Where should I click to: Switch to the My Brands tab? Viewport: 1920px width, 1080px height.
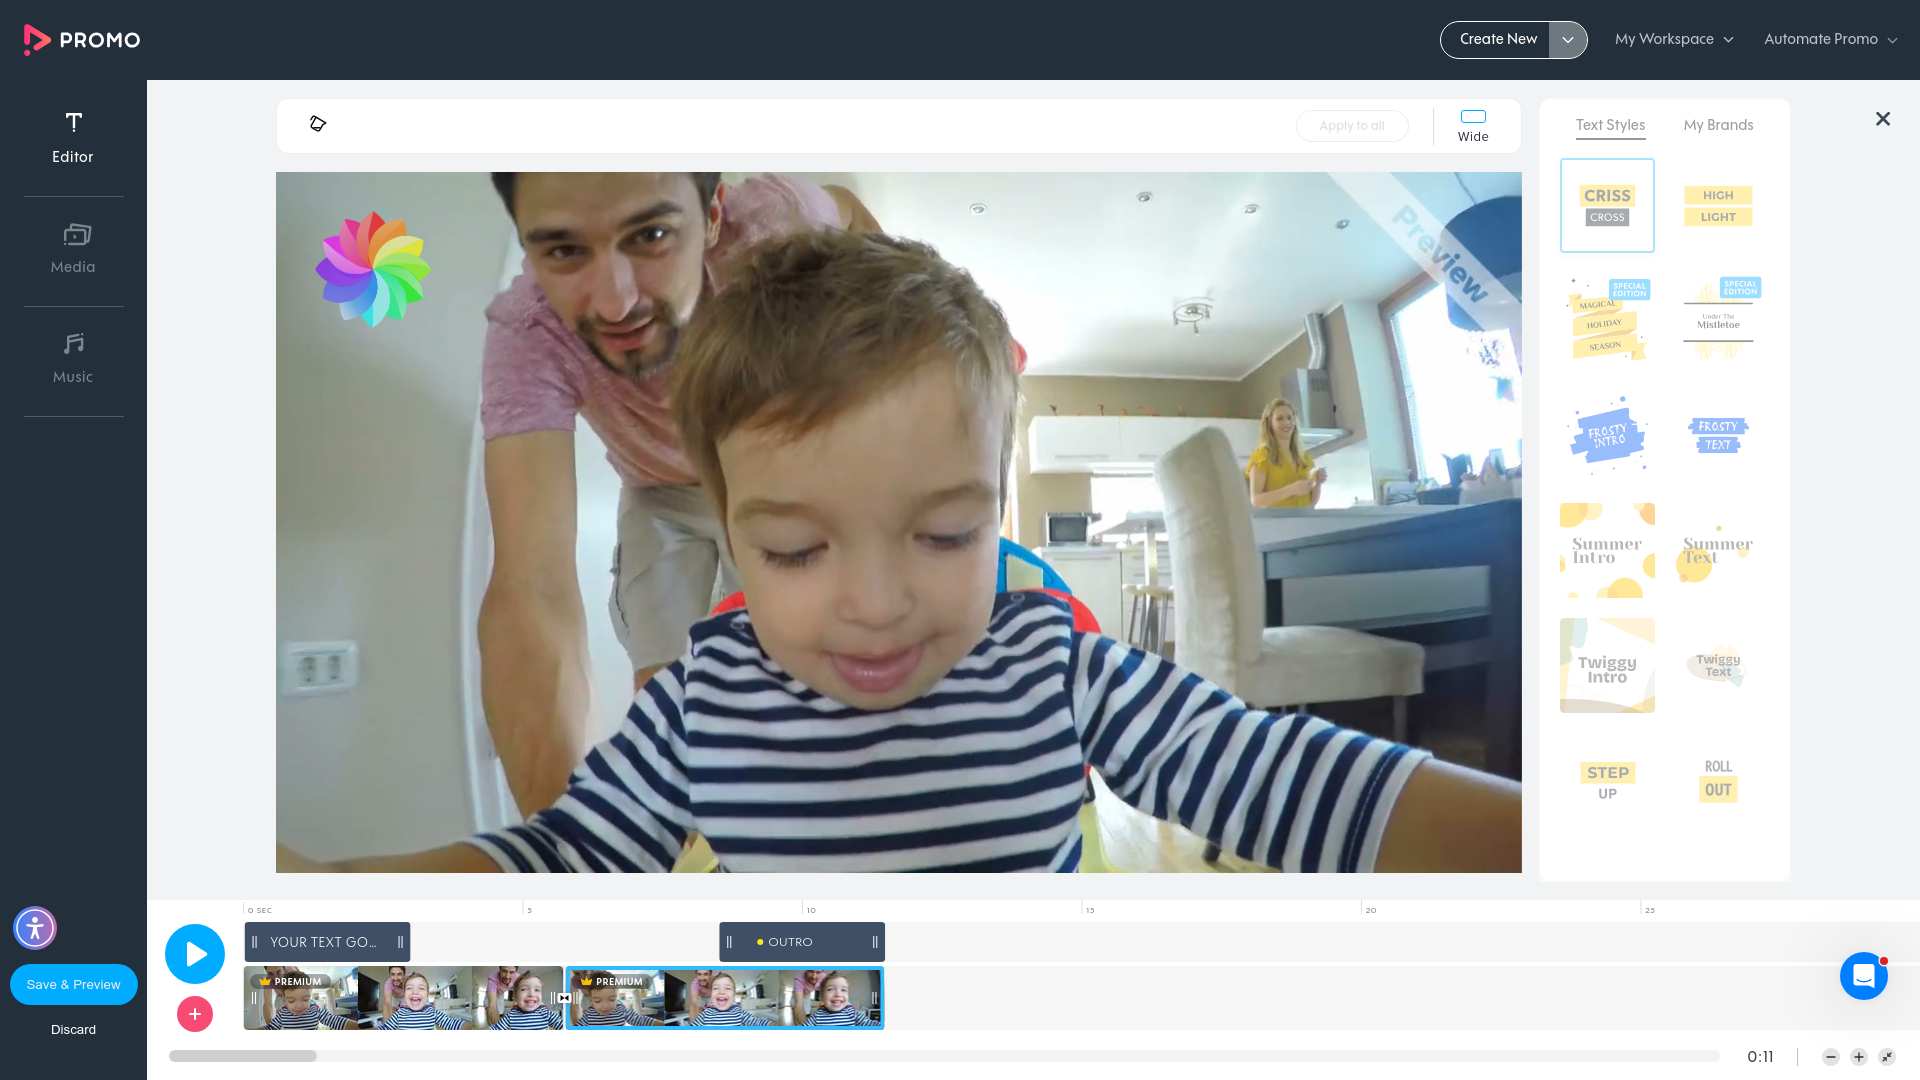pos(1718,125)
